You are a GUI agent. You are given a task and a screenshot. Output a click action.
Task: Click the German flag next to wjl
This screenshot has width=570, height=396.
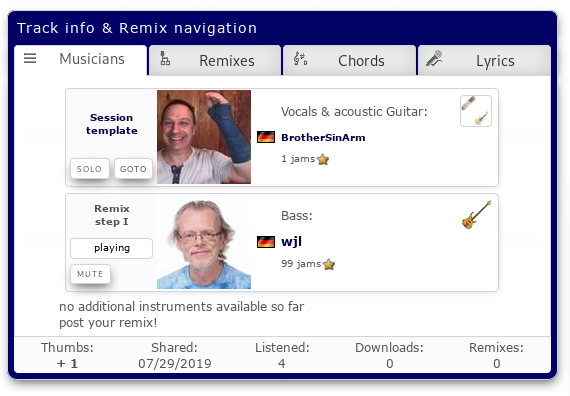[x=266, y=242]
